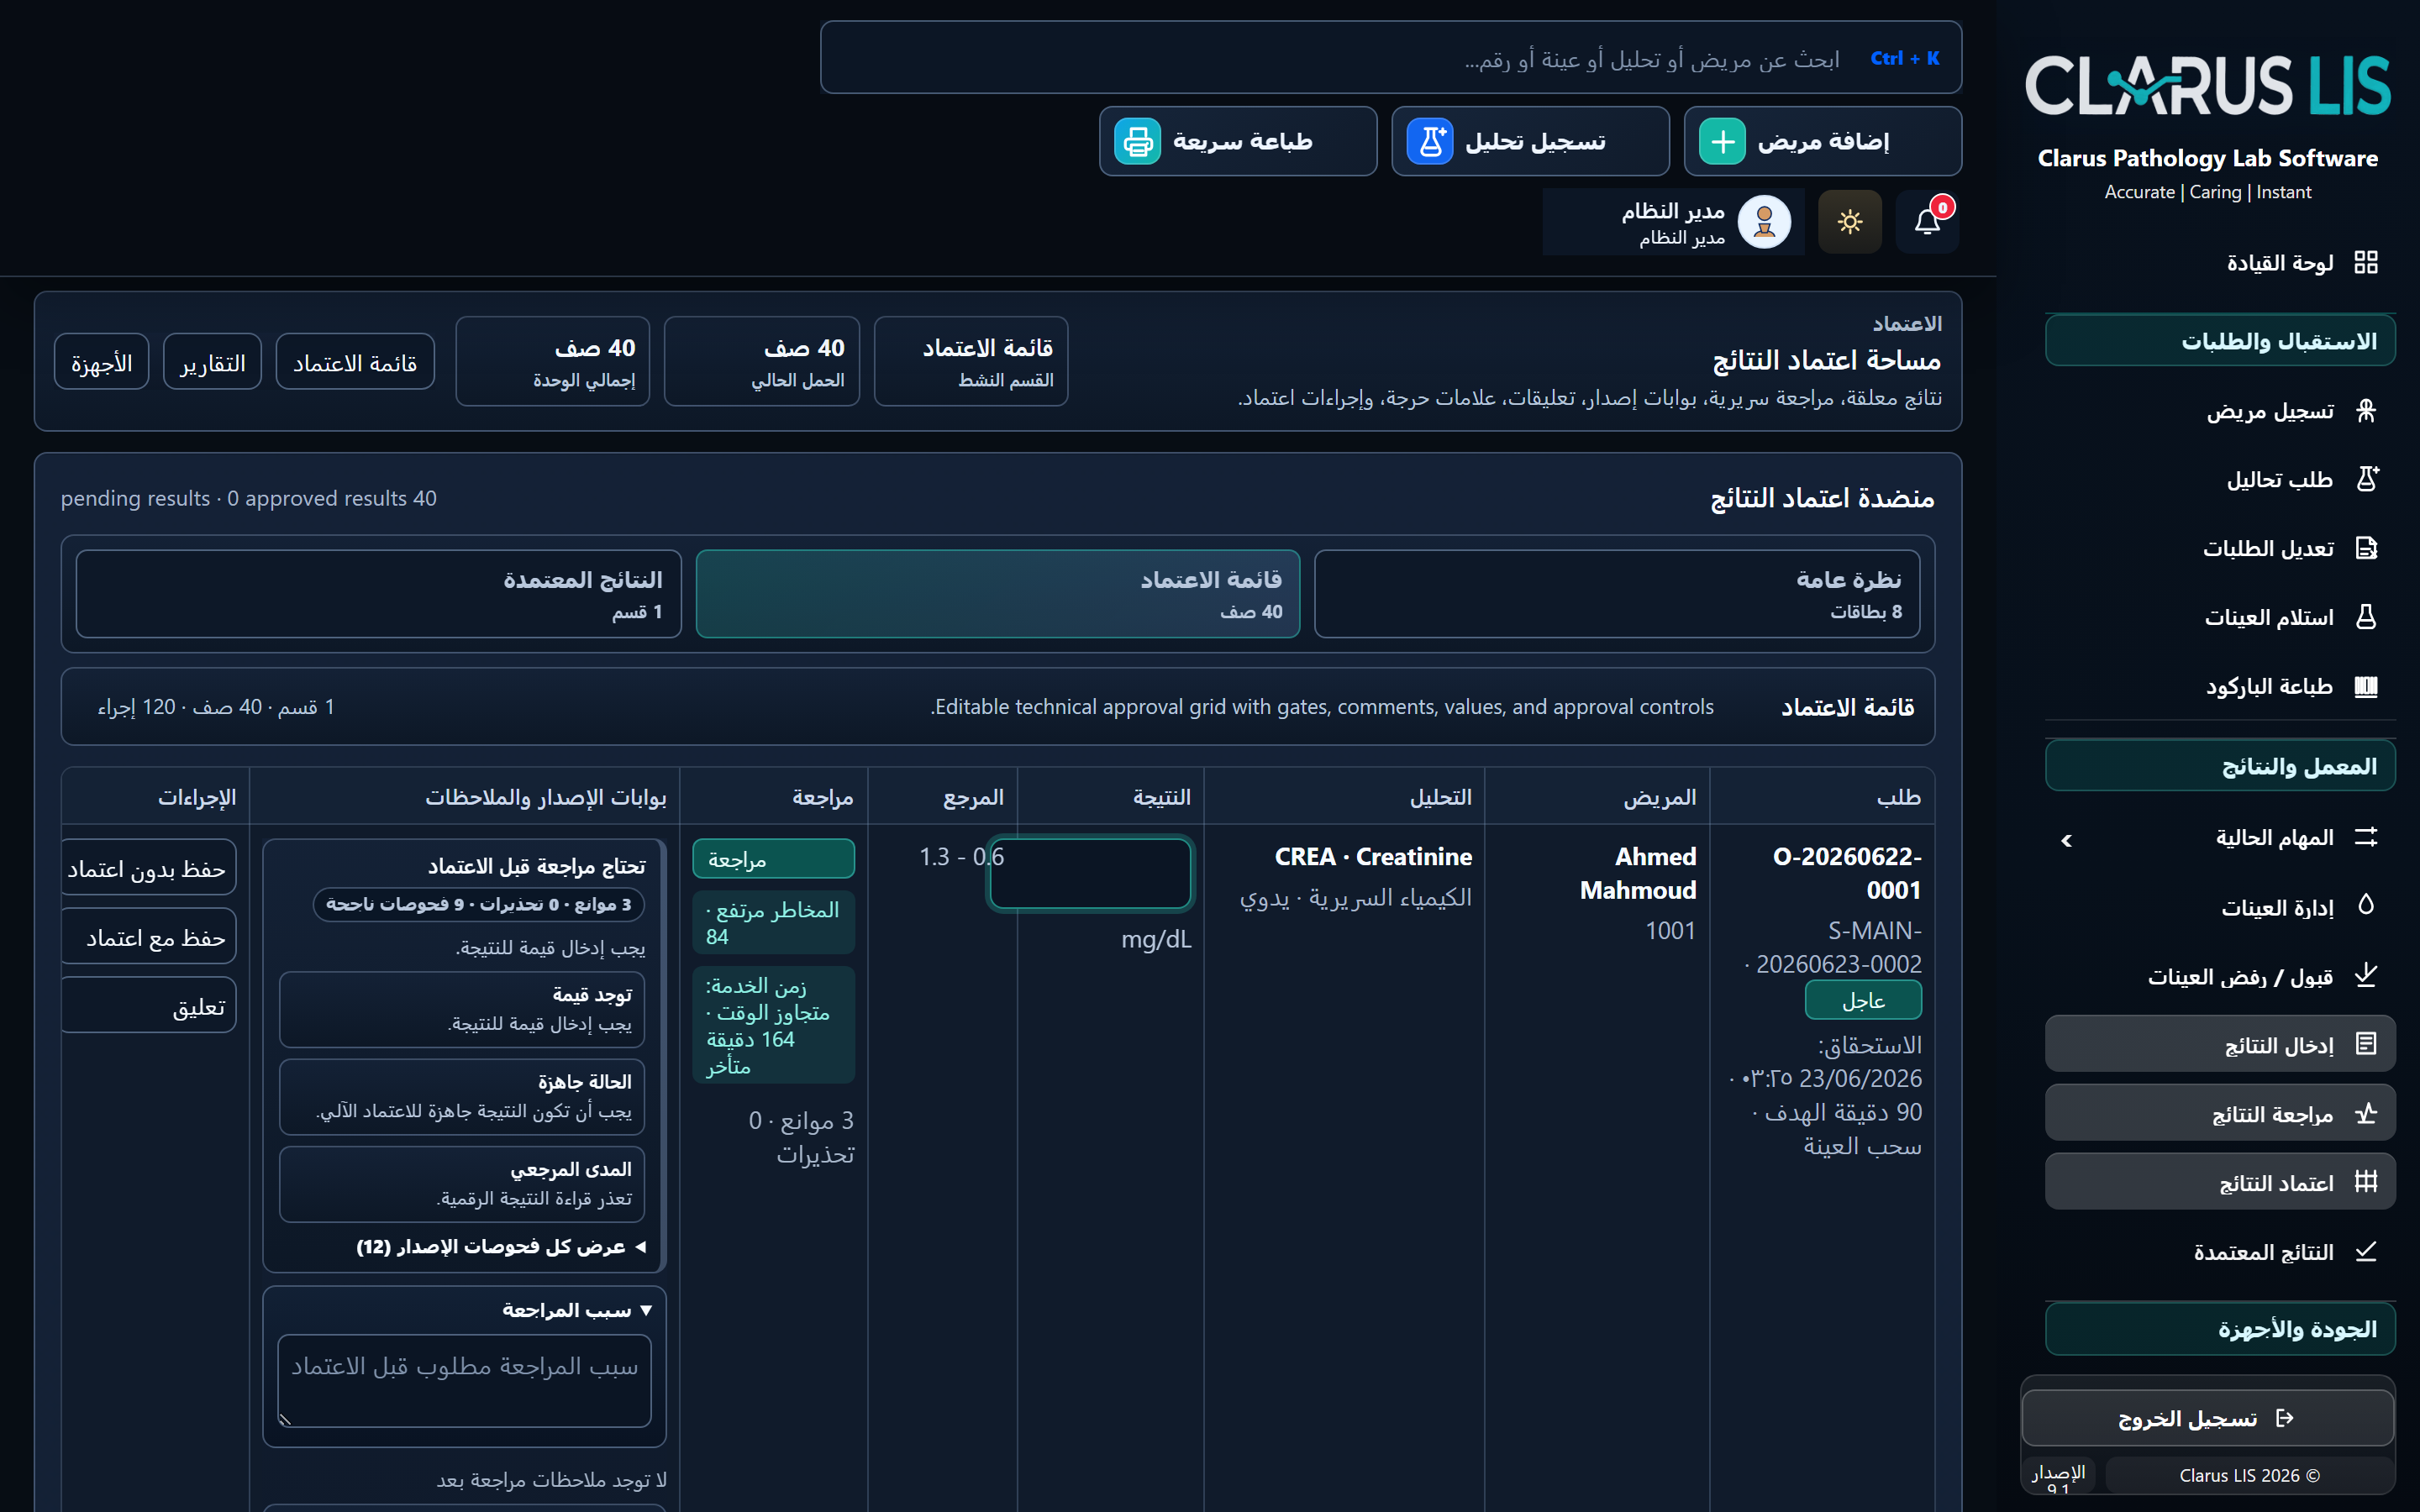Image resolution: width=2420 pixels, height=1512 pixels.
Task: Click the test request flask icon
Action: tap(2365, 480)
